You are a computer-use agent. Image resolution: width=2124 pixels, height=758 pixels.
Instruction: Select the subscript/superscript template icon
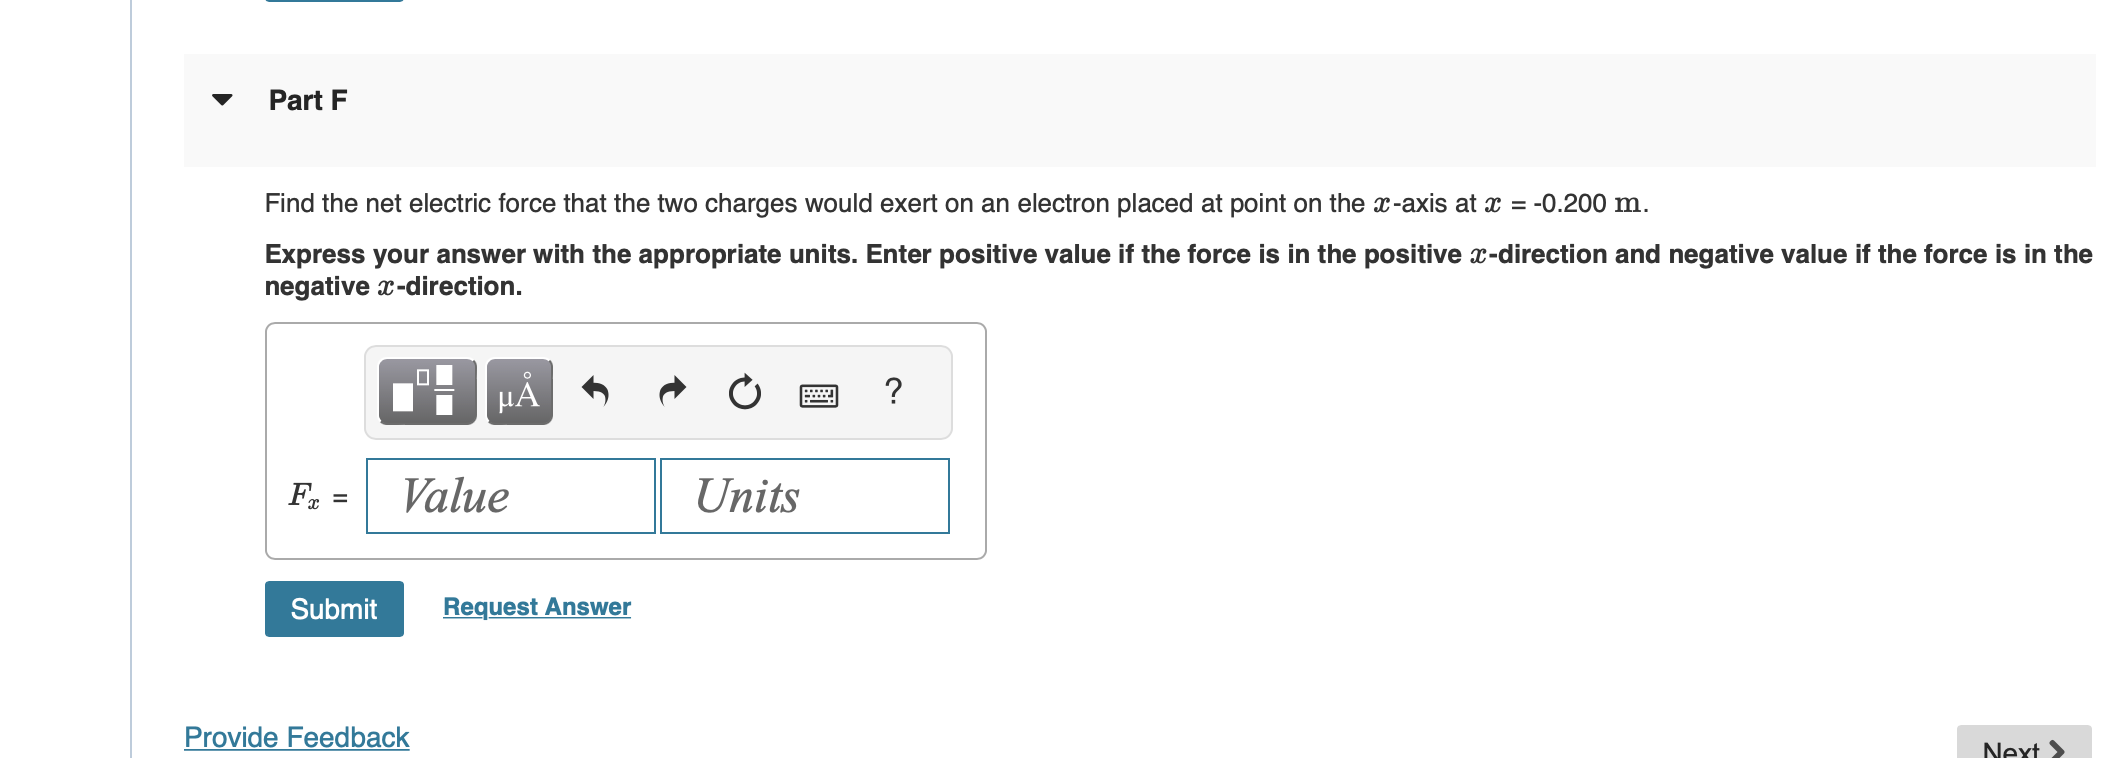tap(425, 393)
